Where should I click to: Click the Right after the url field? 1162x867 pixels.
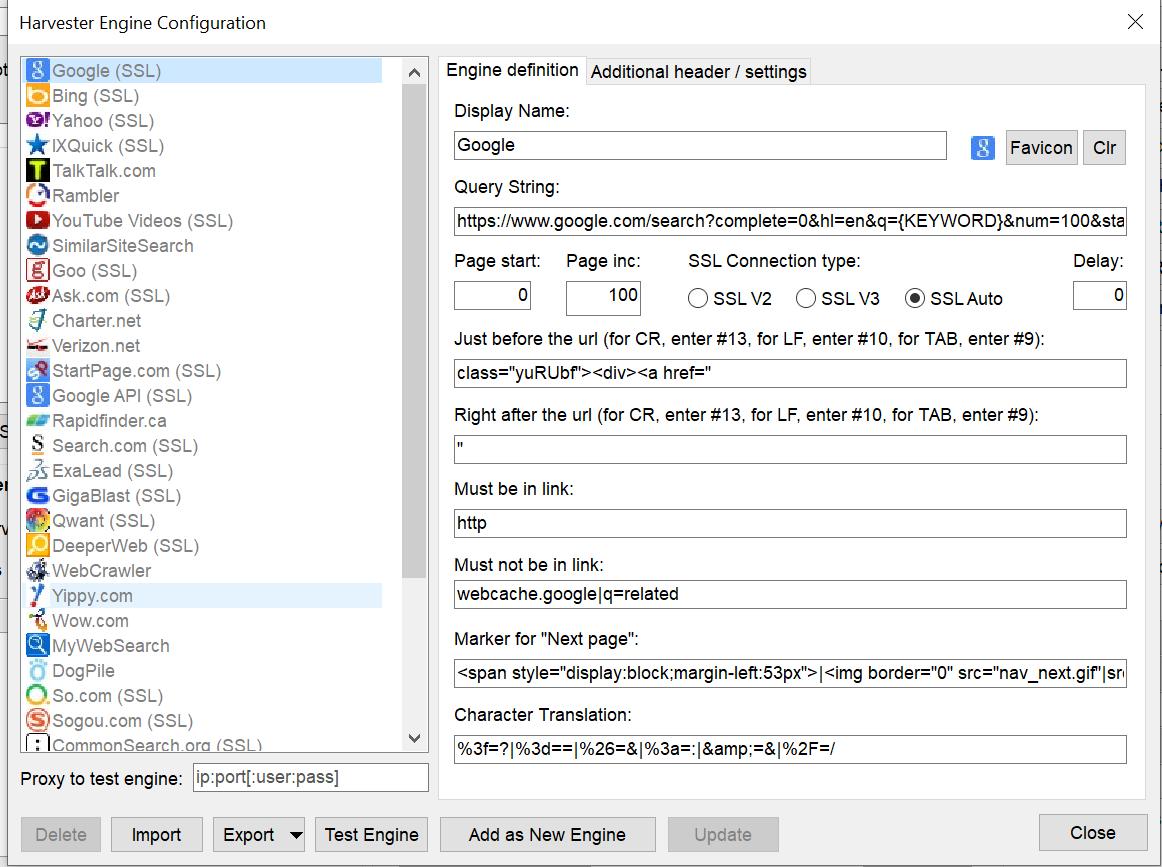pos(790,449)
